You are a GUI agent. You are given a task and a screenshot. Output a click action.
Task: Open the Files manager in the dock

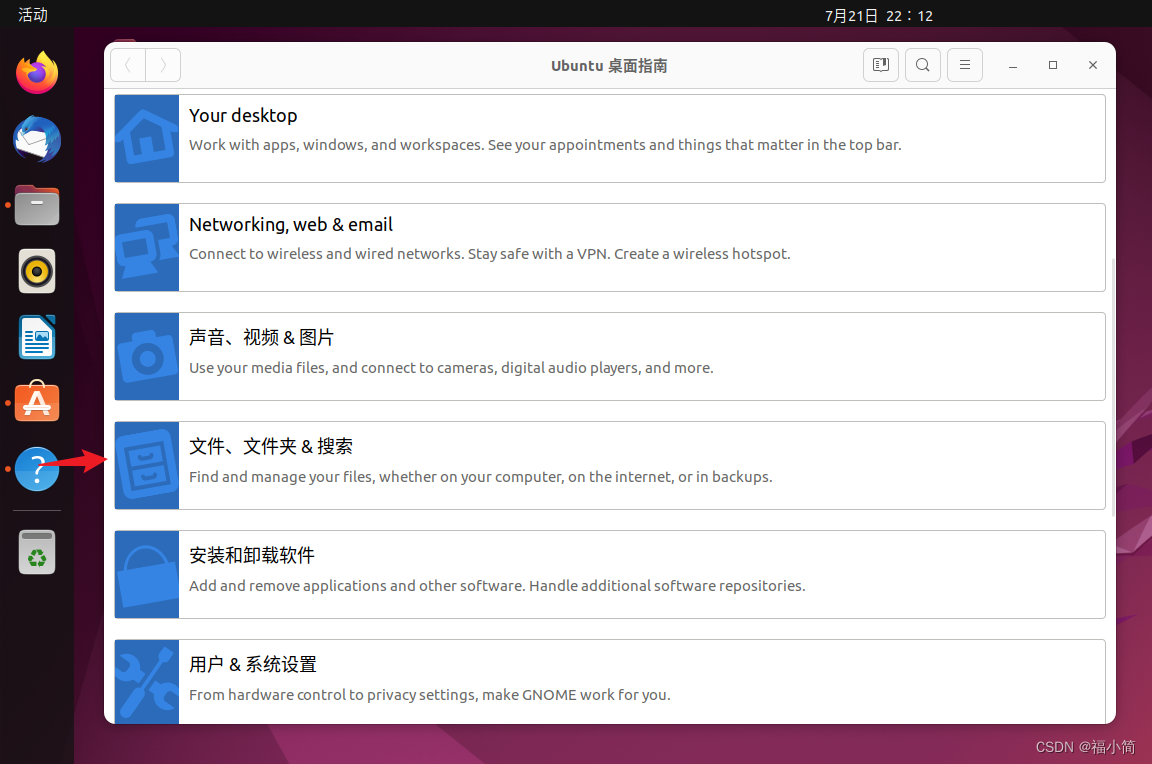point(37,205)
